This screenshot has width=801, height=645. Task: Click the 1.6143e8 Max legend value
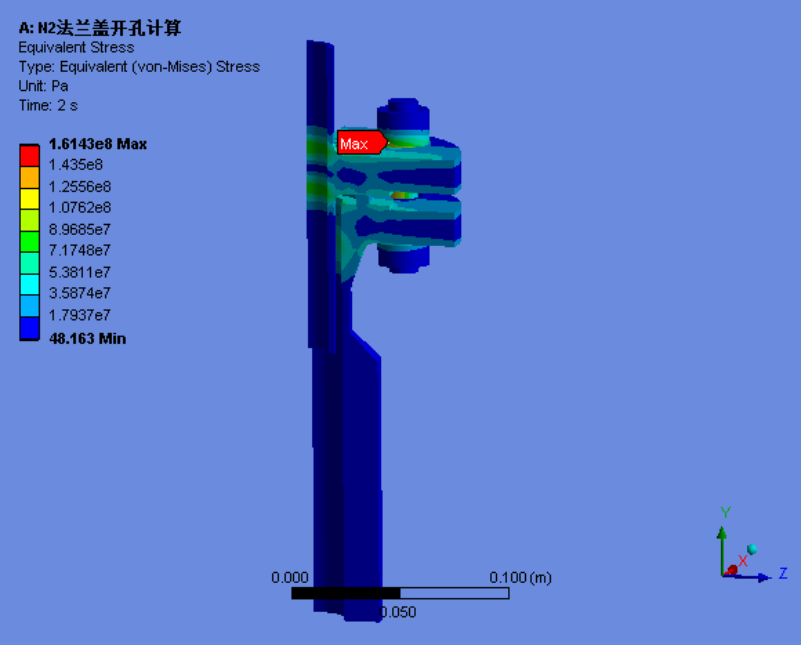[x=98, y=144]
